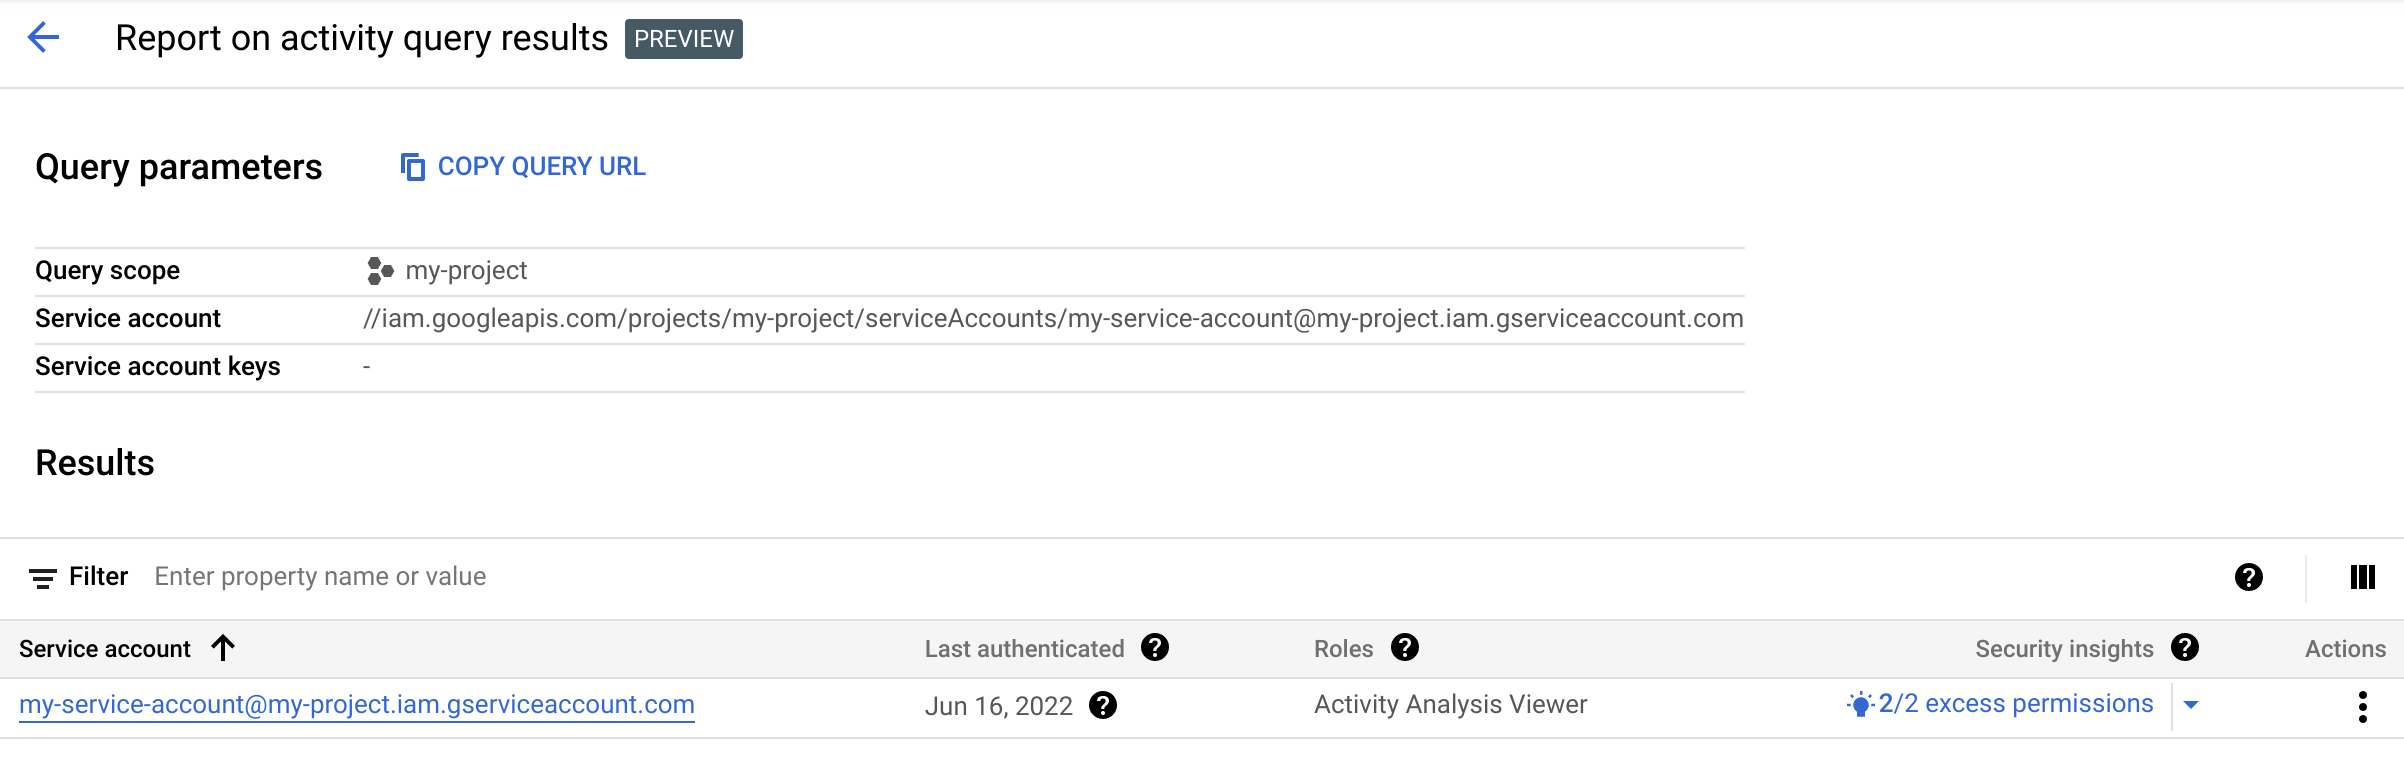Click the Roles column help icon
Viewport: 2404px width, 760px height.
coord(1405,648)
